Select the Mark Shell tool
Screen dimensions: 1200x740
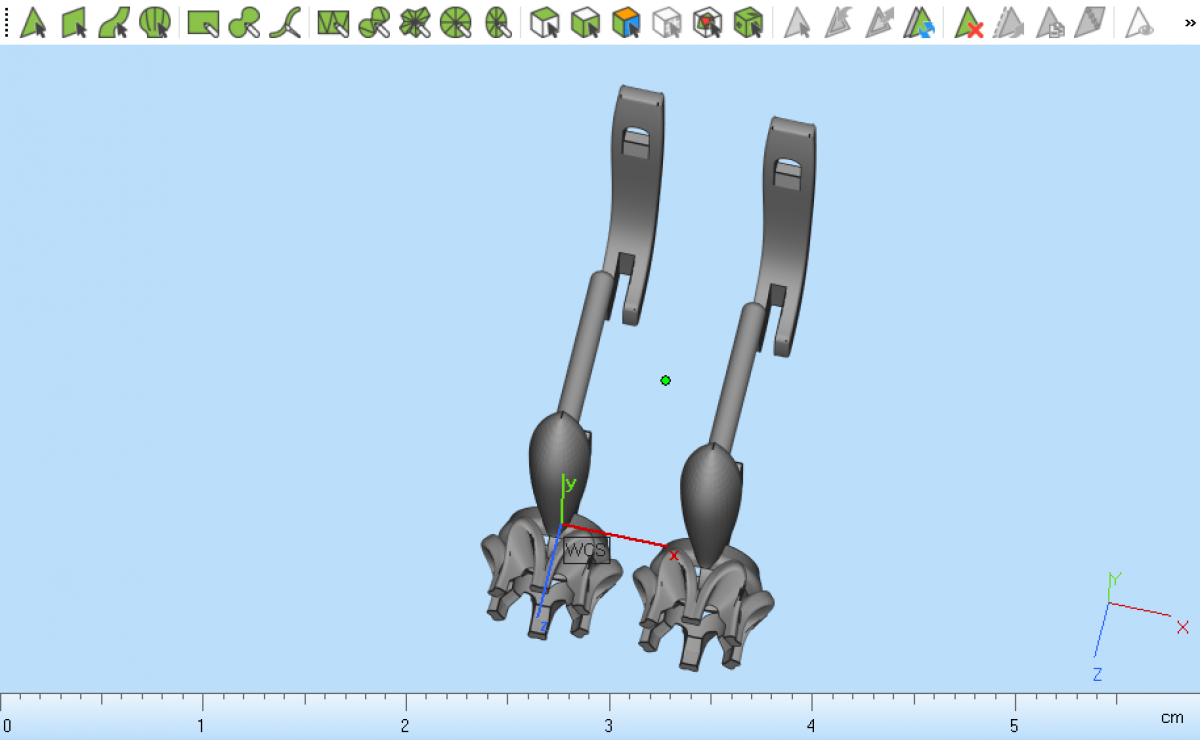click(155, 22)
